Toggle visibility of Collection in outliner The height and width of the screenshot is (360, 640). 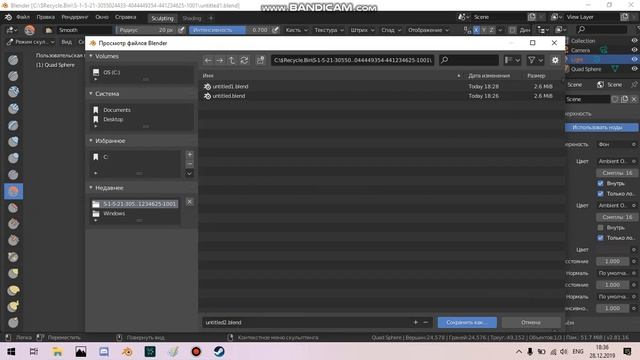[x=634, y=40]
